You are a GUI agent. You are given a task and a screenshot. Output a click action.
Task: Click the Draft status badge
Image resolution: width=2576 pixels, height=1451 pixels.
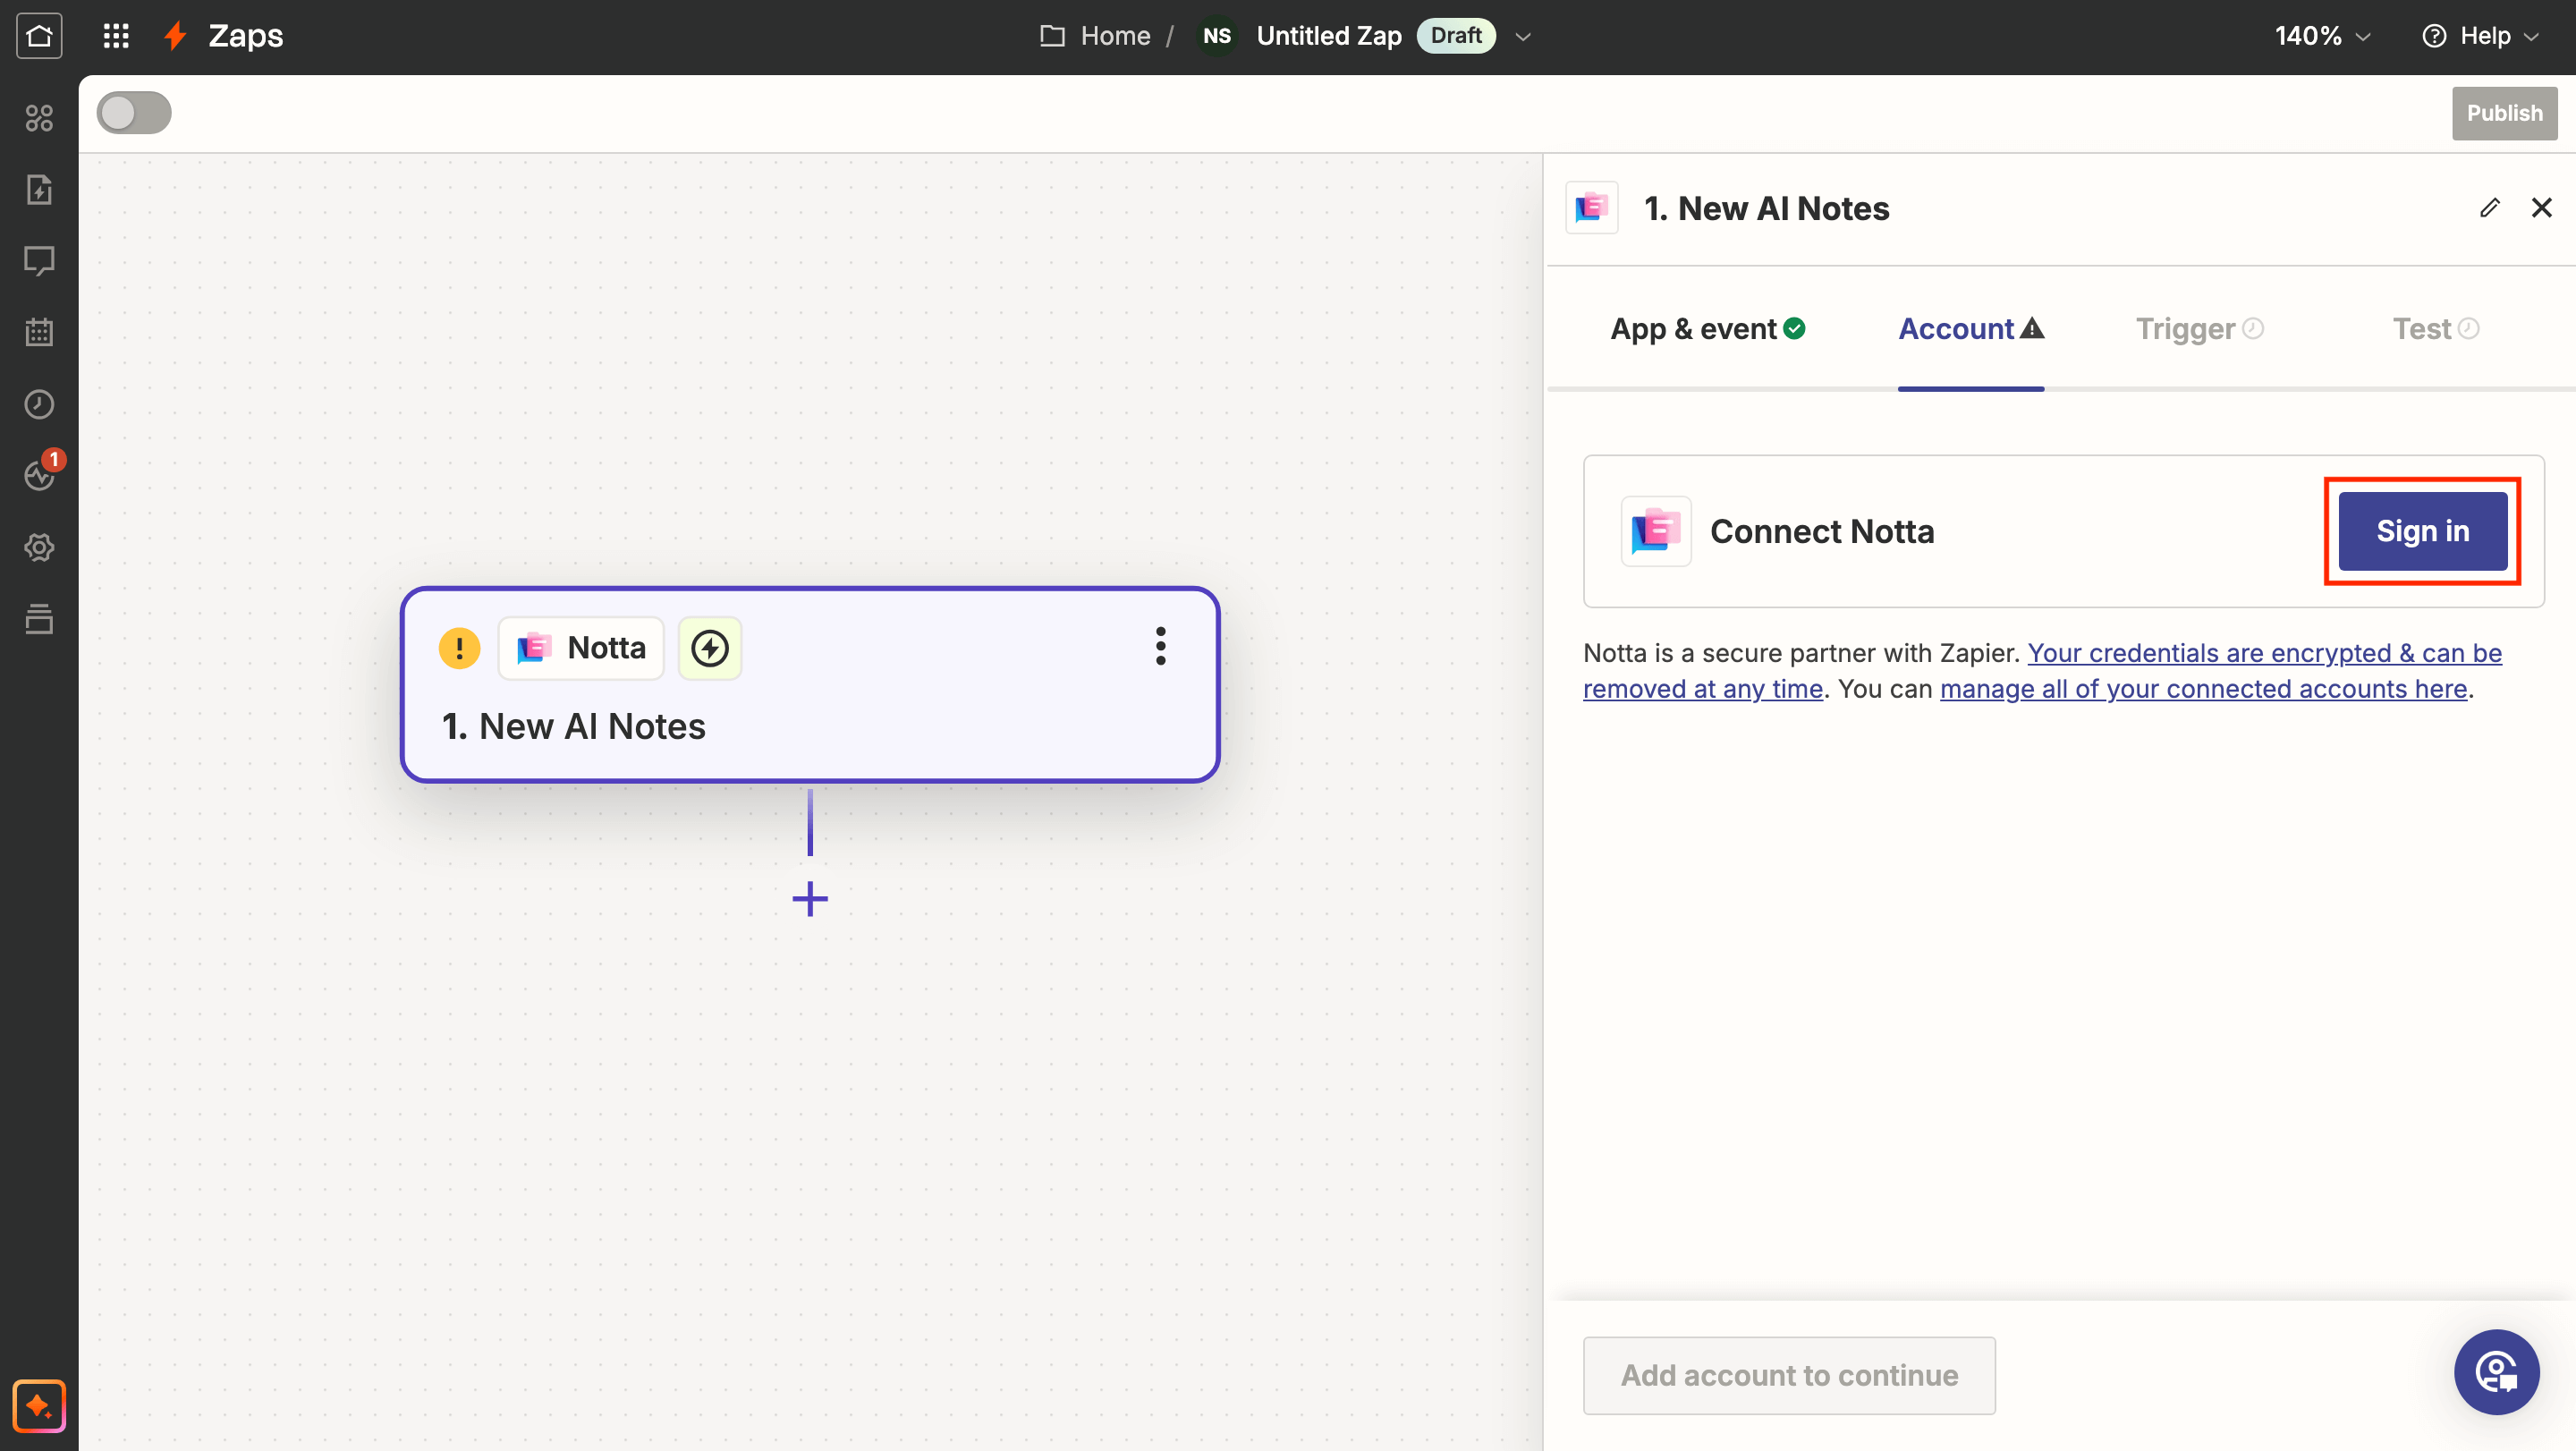pyautogui.click(x=1456, y=36)
